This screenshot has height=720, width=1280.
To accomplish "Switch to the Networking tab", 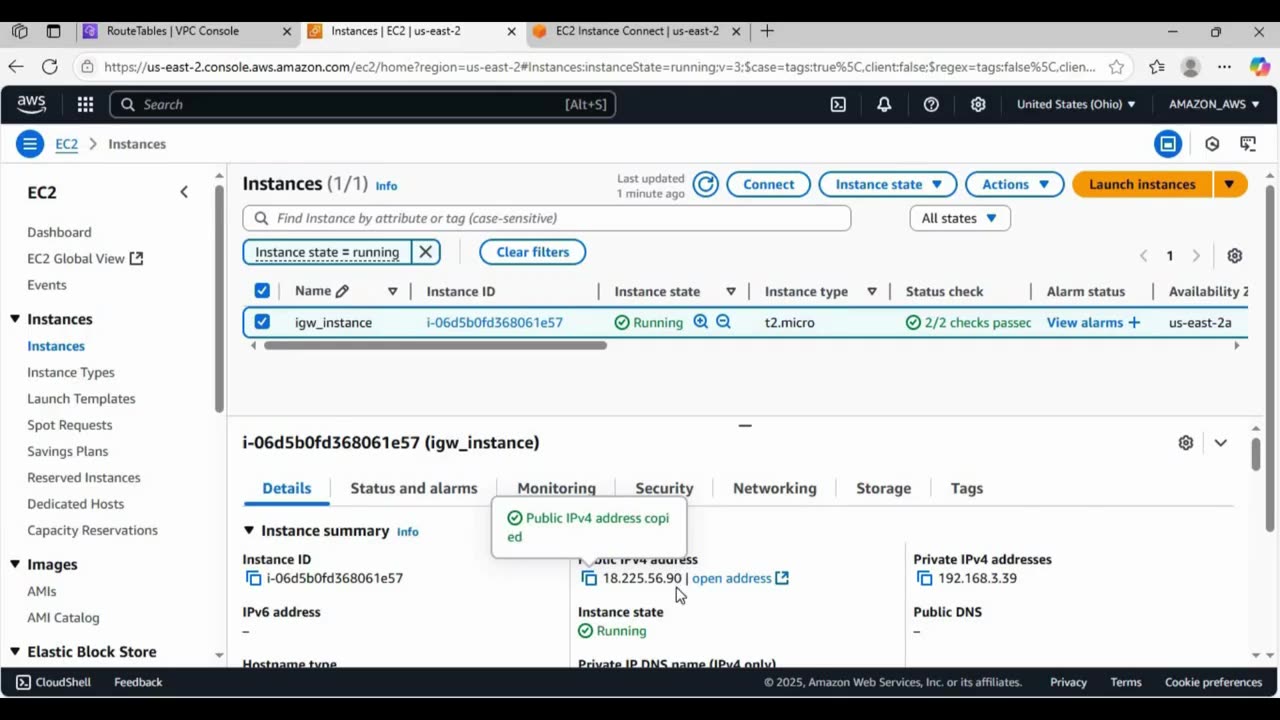I will tap(775, 488).
